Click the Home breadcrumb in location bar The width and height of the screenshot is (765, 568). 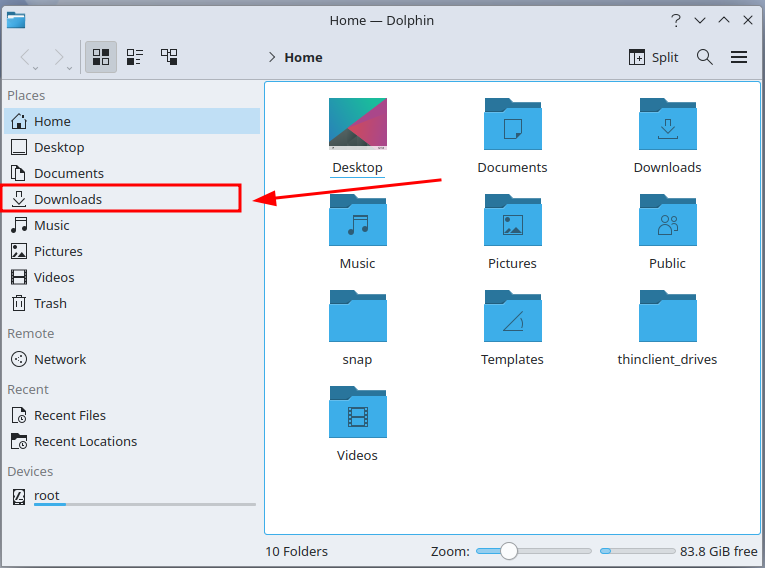(303, 57)
